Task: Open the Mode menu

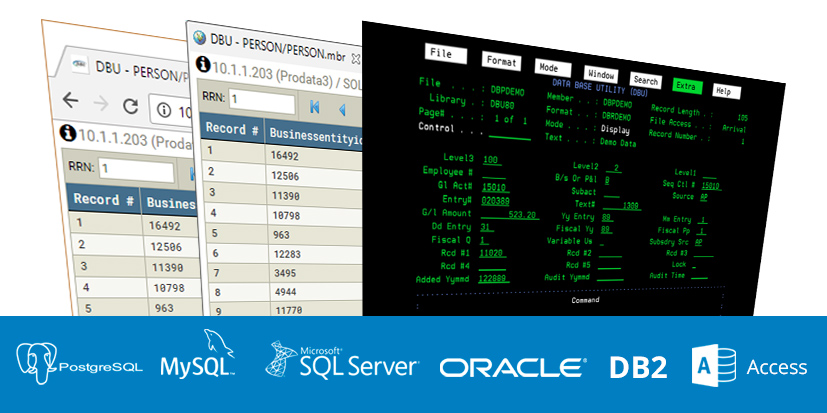Action: 553,69
